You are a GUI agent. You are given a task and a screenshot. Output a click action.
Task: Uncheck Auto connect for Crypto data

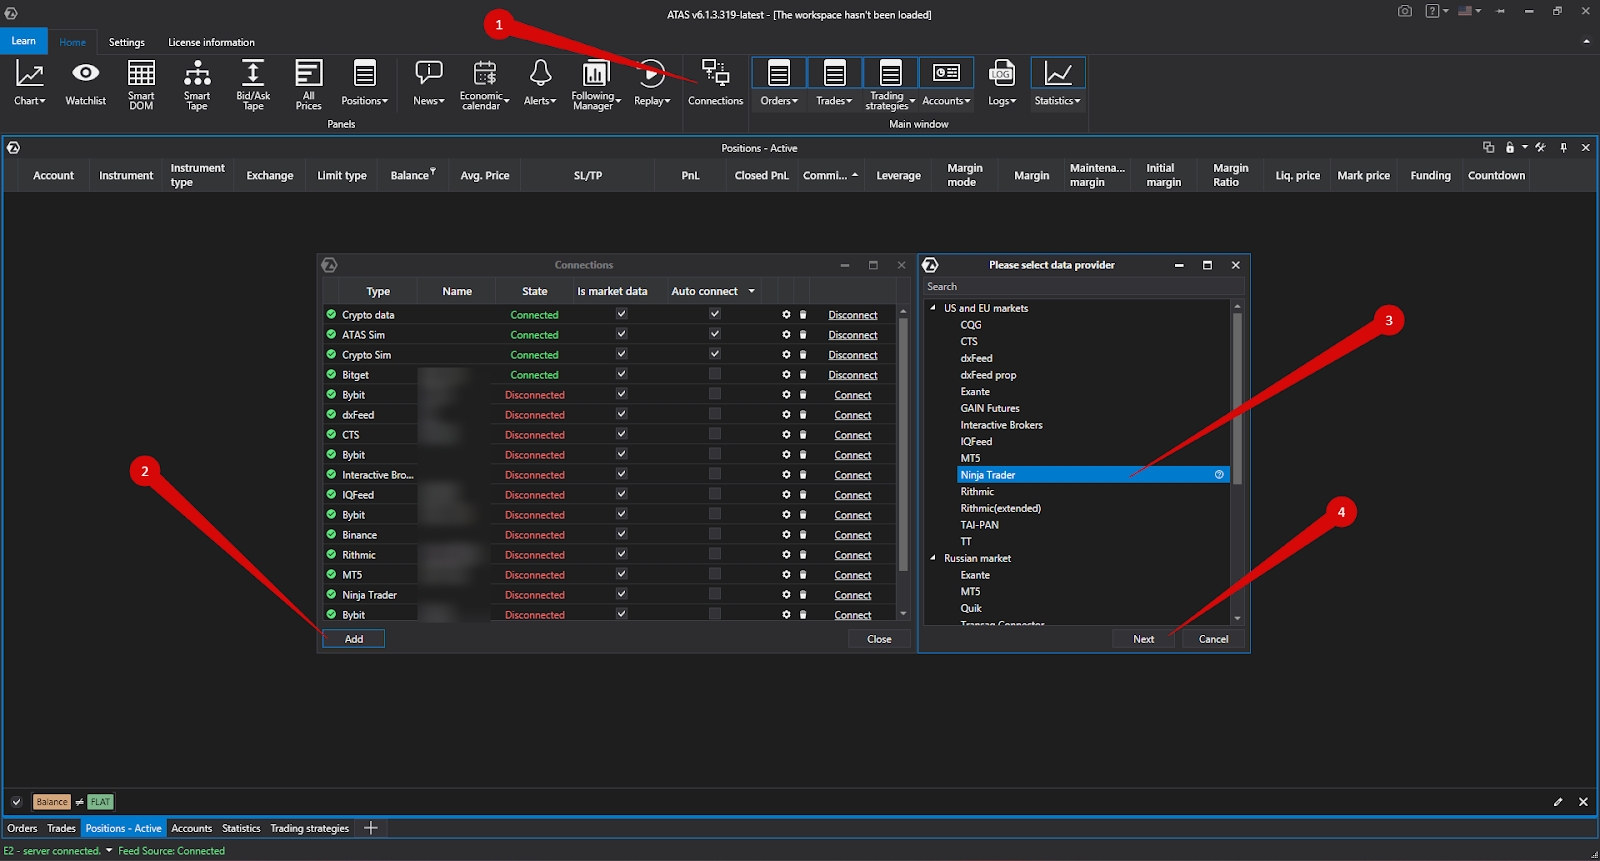coord(714,314)
